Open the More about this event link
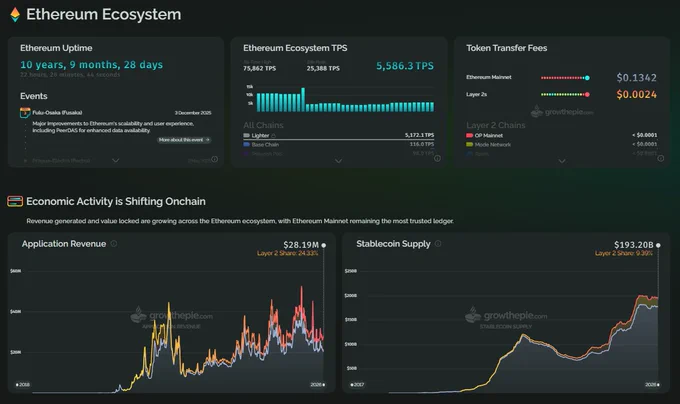The image size is (680, 404). (184, 140)
